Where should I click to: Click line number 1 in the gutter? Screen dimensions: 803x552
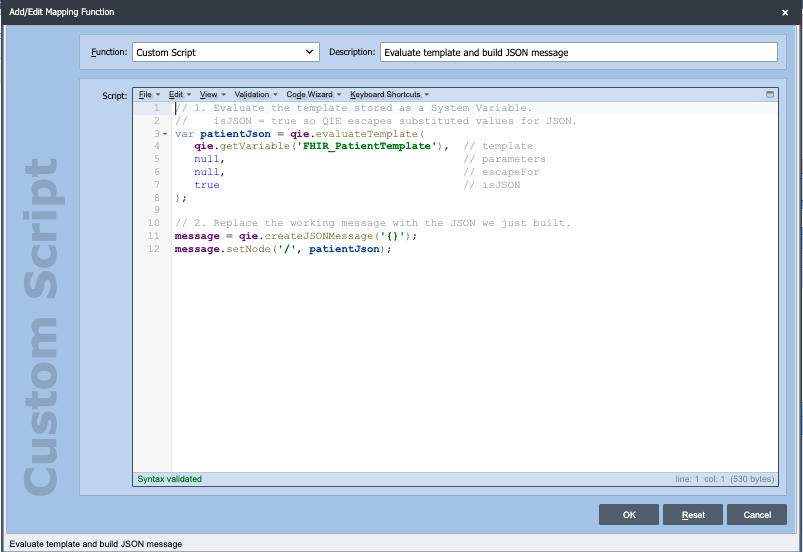pyautogui.click(x=157, y=108)
